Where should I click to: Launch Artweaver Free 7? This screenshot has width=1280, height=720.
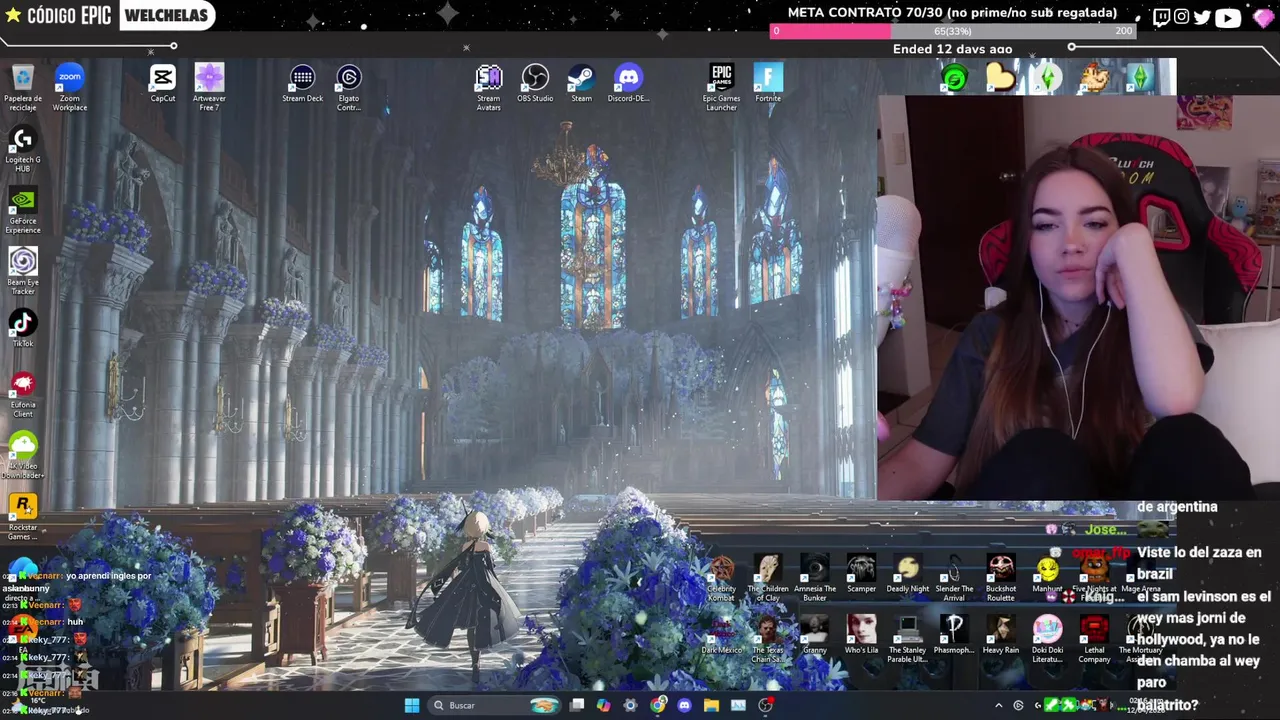click(x=209, y=87)
